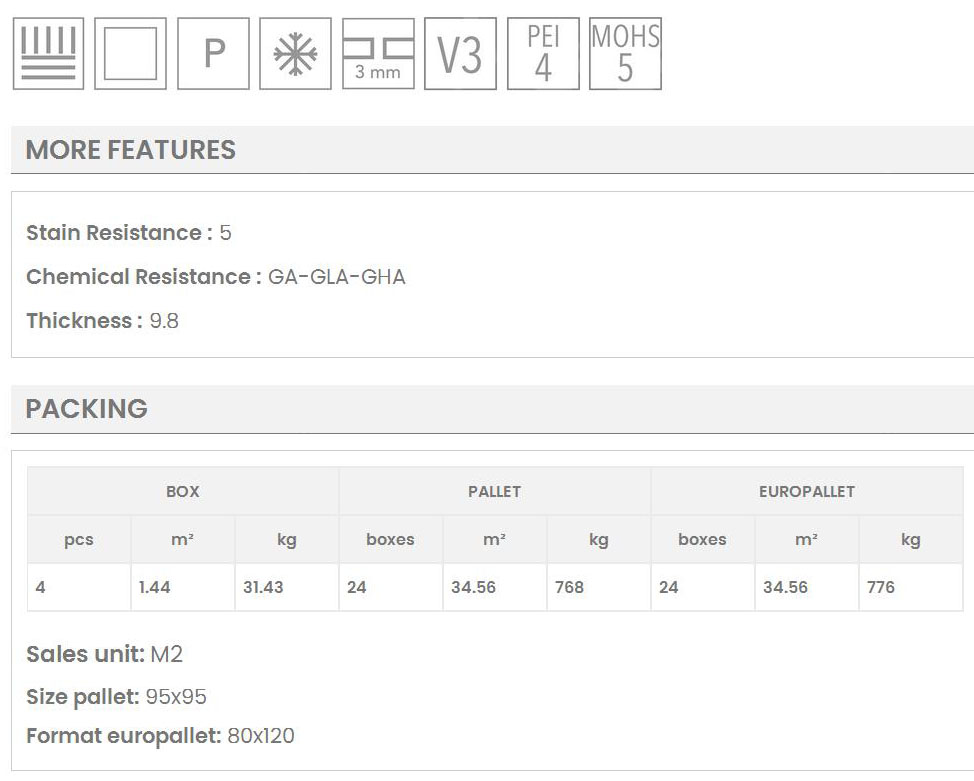The width and height of the screenshot is (974, 781).
Task: Click the PEI 4 abrasion rating icon
Action: pyautogui.click(x=543, y=54)
